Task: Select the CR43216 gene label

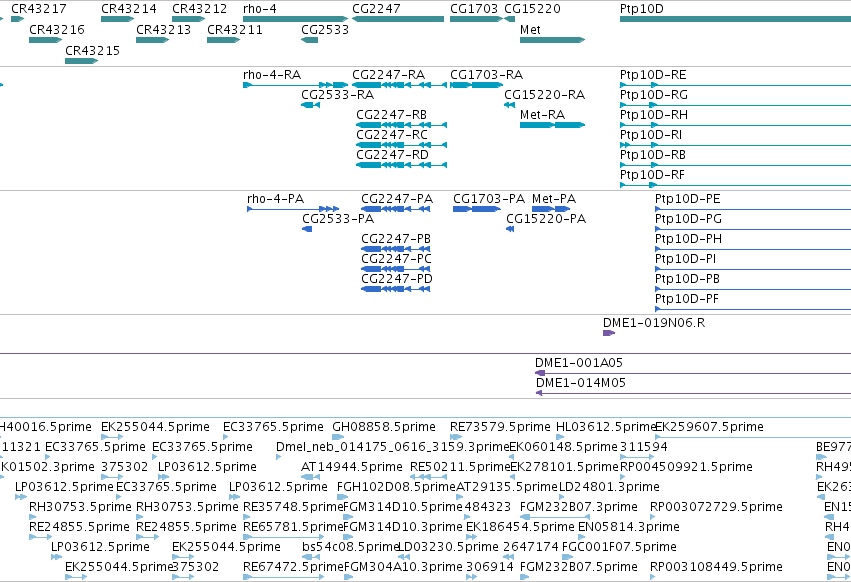Action: tap(57, 29)
